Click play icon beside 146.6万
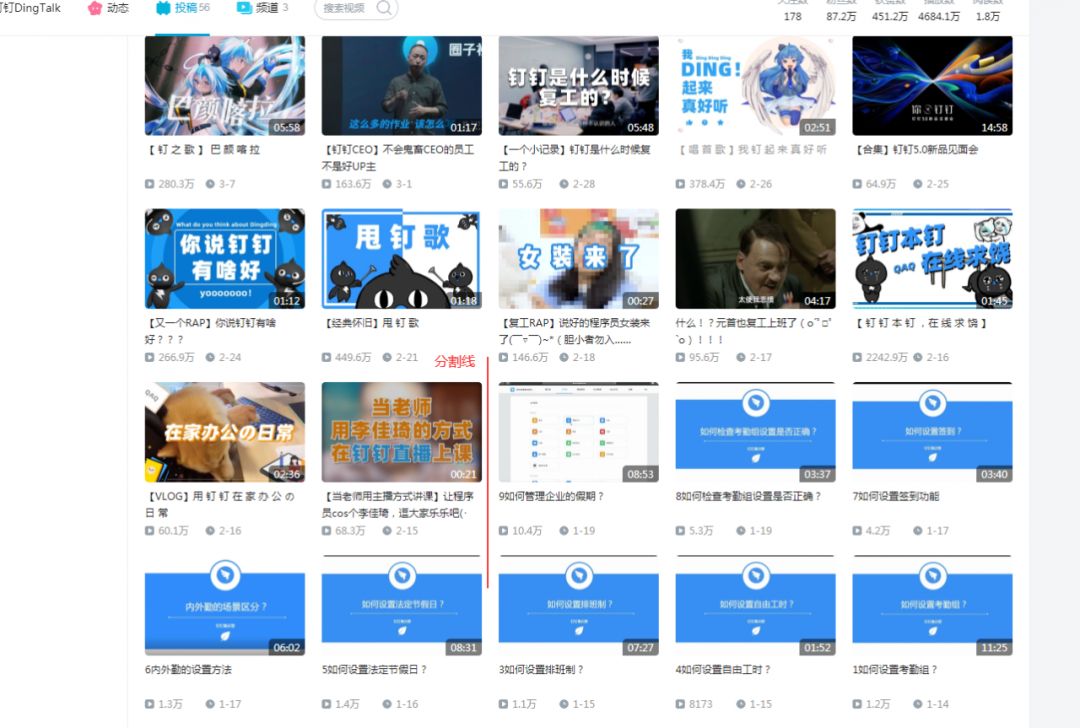1080x728 pixels. click(503, 357)
